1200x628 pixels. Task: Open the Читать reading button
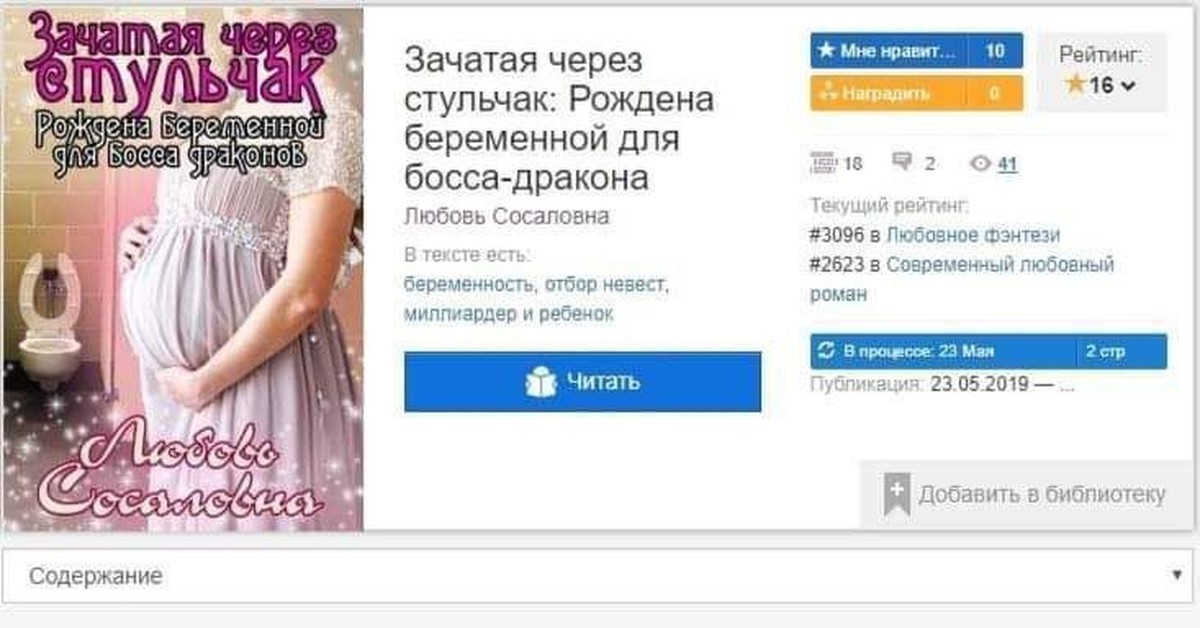click(583, 382)
